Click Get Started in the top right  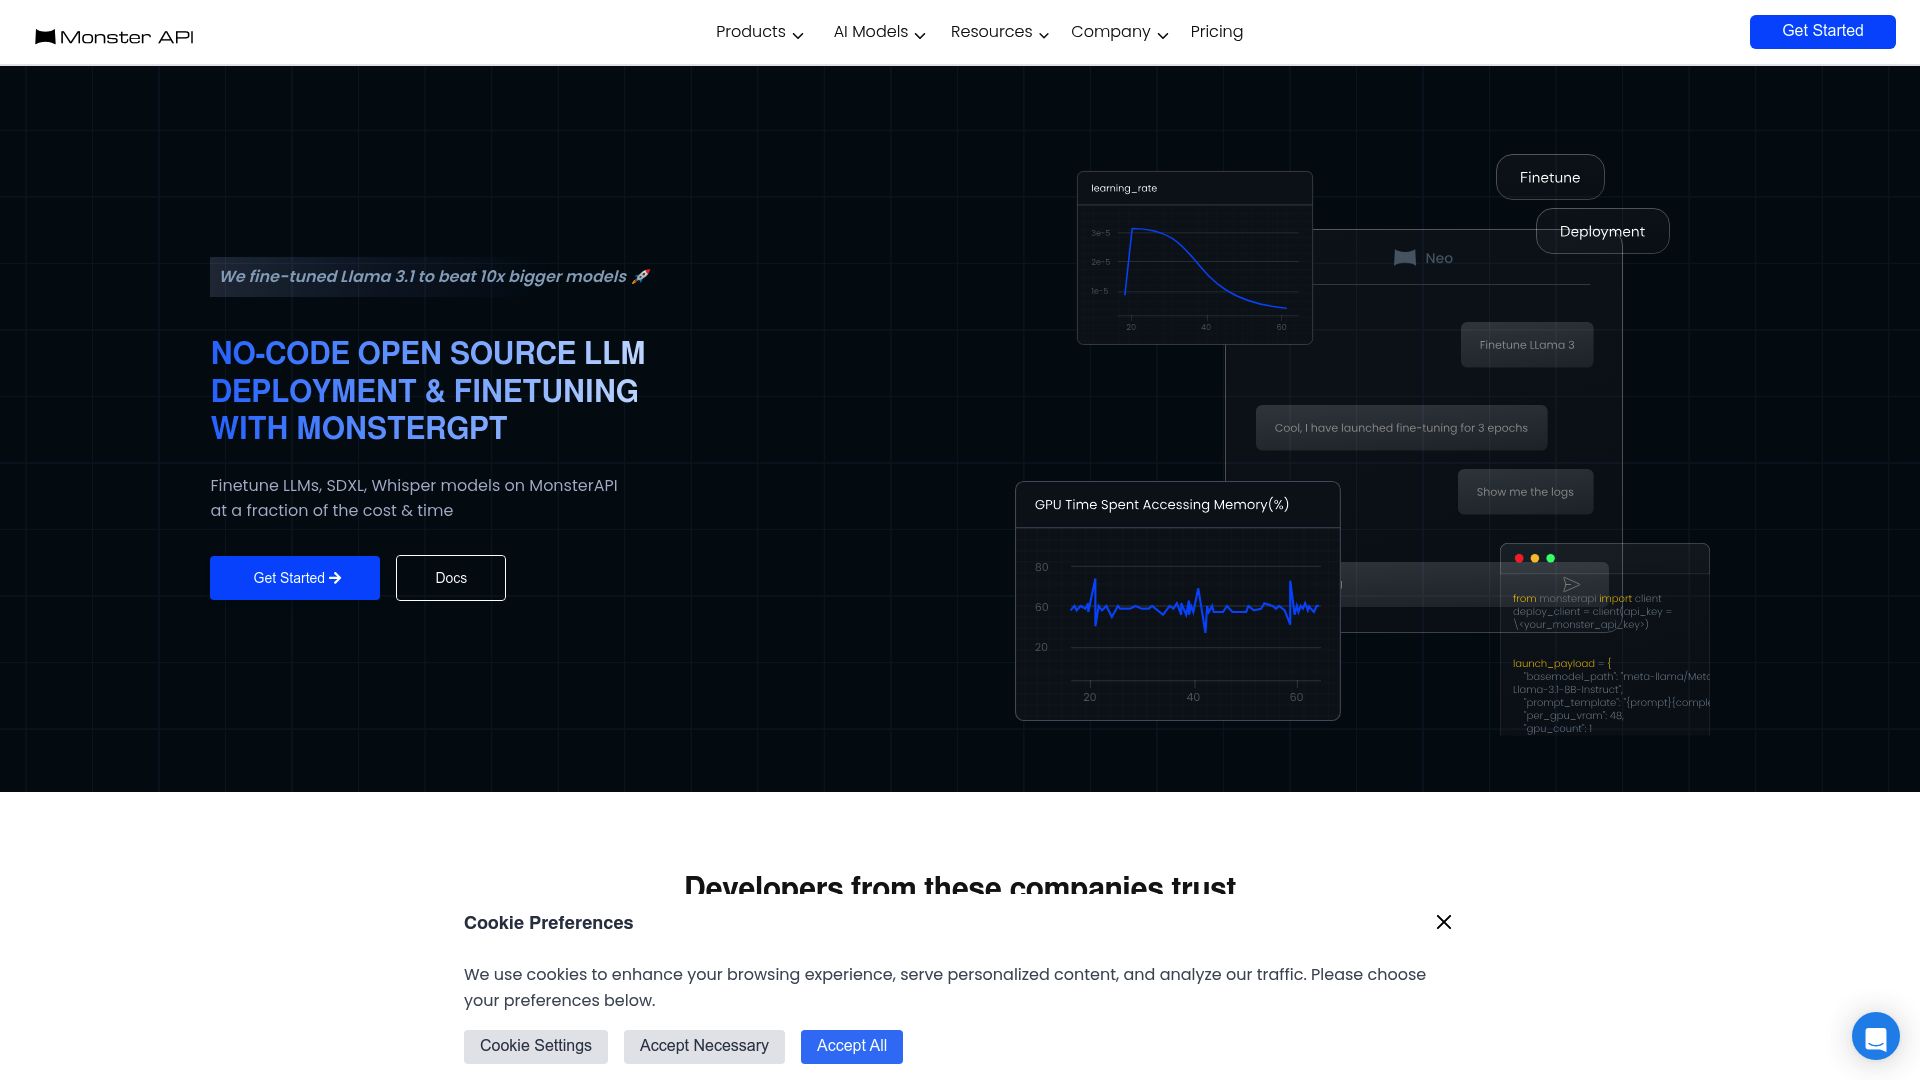click(1822, 31)
